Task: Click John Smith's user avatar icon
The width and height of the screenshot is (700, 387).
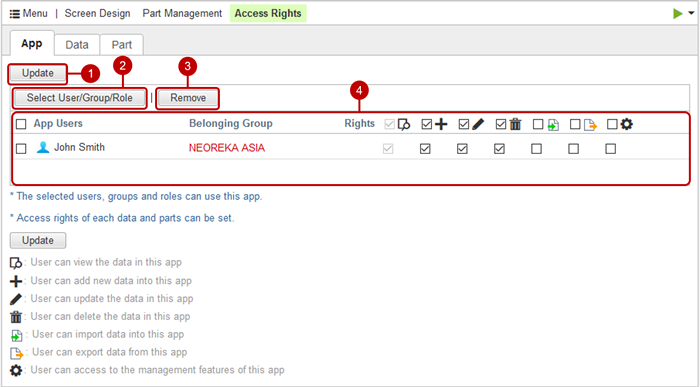Action: click(x=43, y=147)
